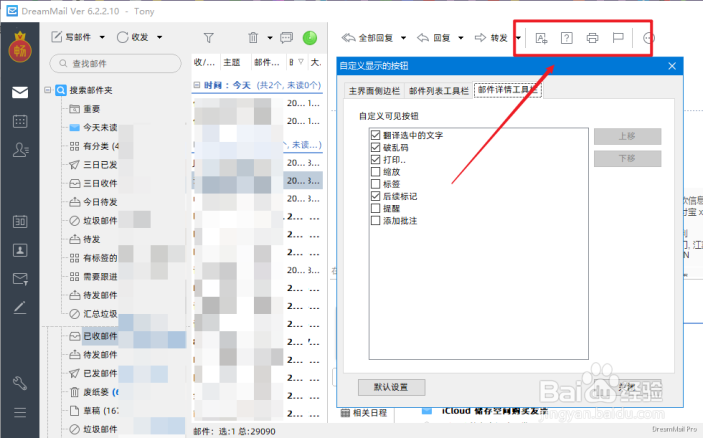The width and height of the screenshot is (703, 438).
Task: Toggle the 打印 checkbox
Action: tap(376, 160)
